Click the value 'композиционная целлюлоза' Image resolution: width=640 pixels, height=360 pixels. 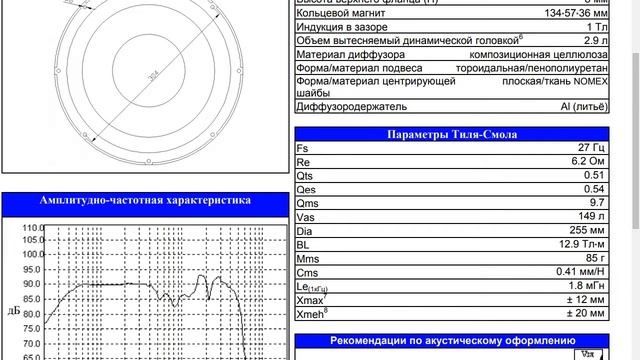tap(538, 54)
